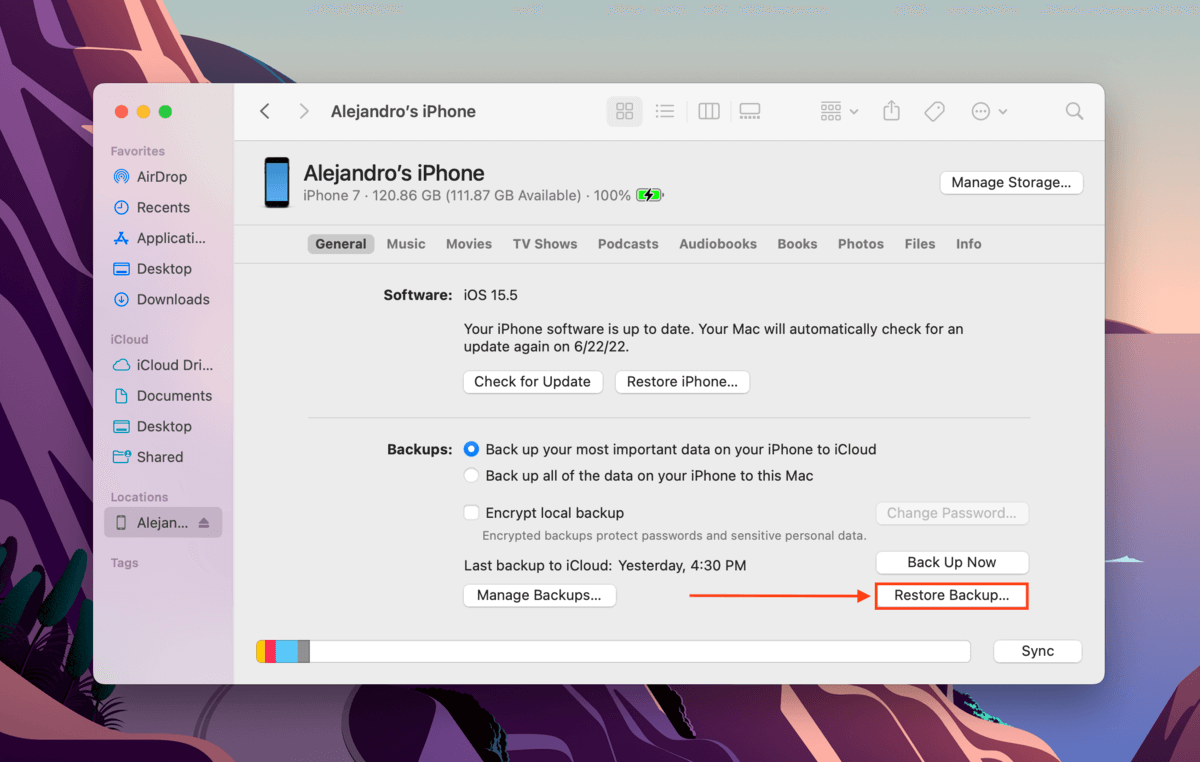Go back with the back chevron
The image size is (1200, 762).
(x=265, y=111)
